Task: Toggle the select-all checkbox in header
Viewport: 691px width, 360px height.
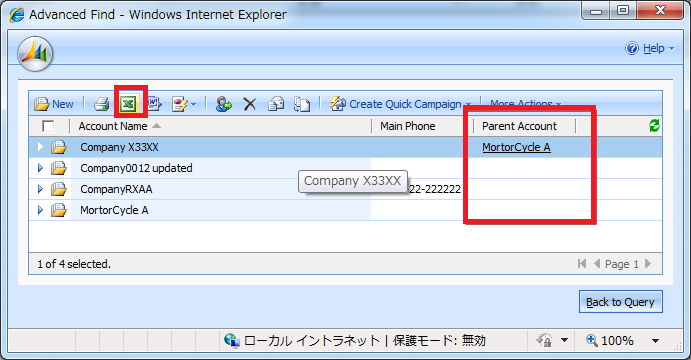Action: [x=48, y=126]
